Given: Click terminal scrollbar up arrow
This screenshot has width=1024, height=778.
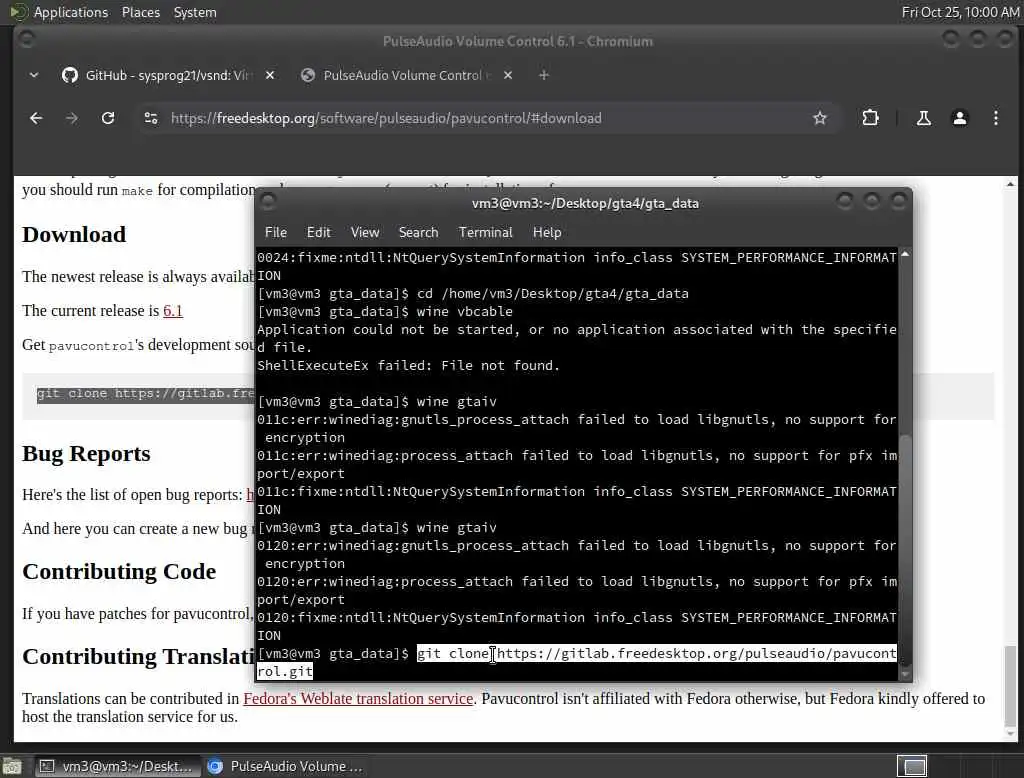Looking at the screenshot, I should [905, 254].
